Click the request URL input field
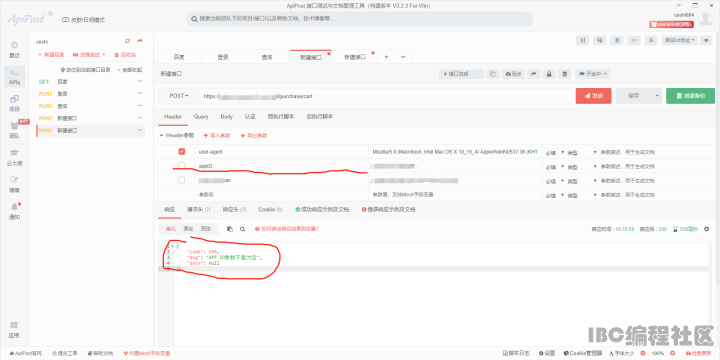Screen dimensions: 720x360 click(x=386, y=96)
